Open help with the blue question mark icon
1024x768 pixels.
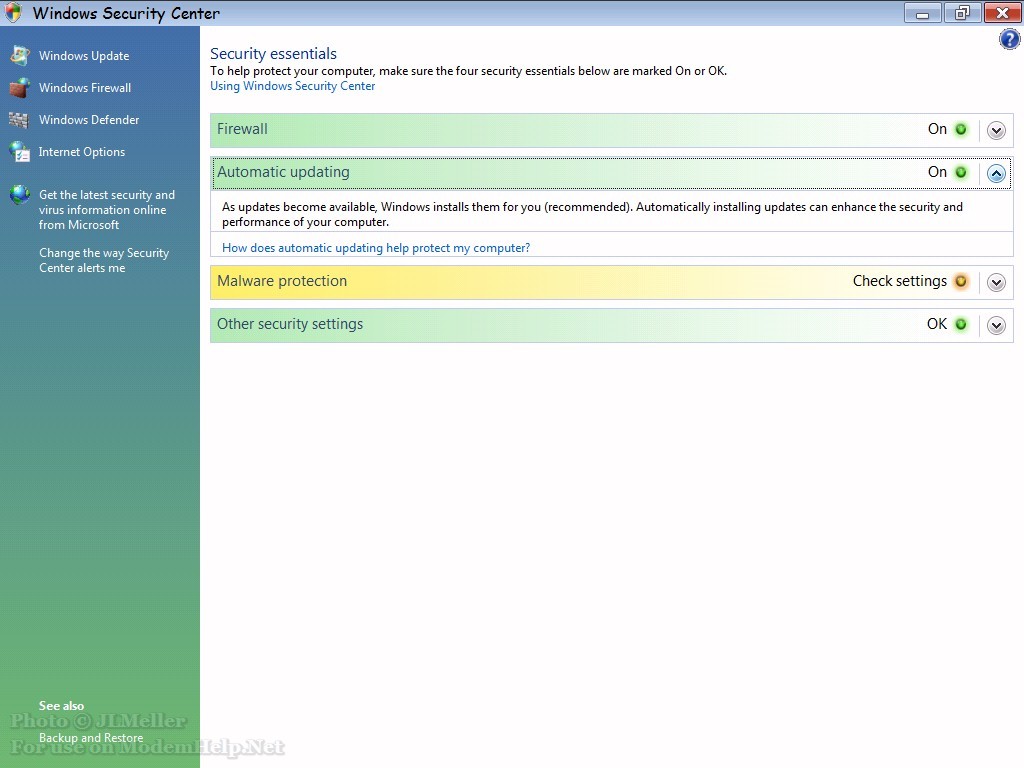click(1009, 39)
